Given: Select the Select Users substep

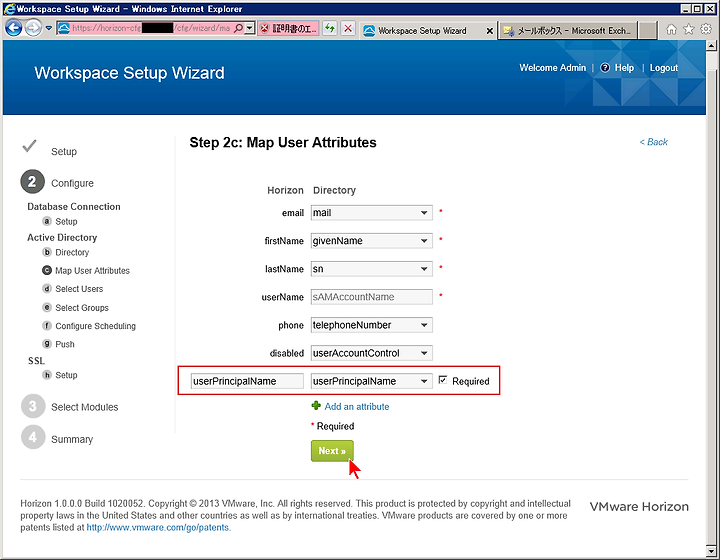Looking at the screenshot, I should (79, 289).
